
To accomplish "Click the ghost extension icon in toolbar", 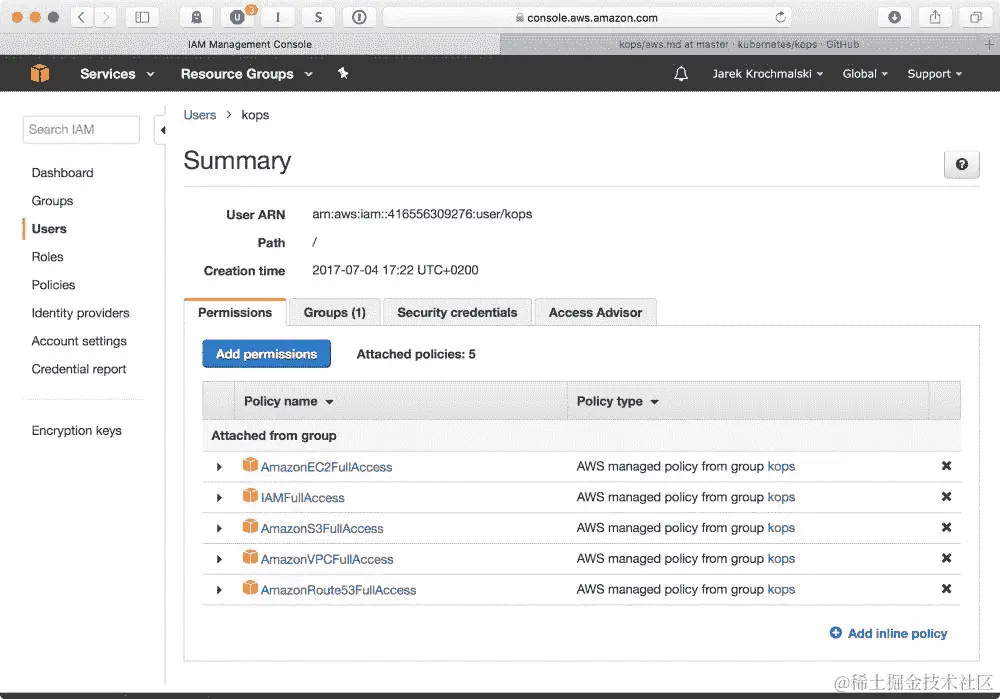I will (x=196, y=17).
